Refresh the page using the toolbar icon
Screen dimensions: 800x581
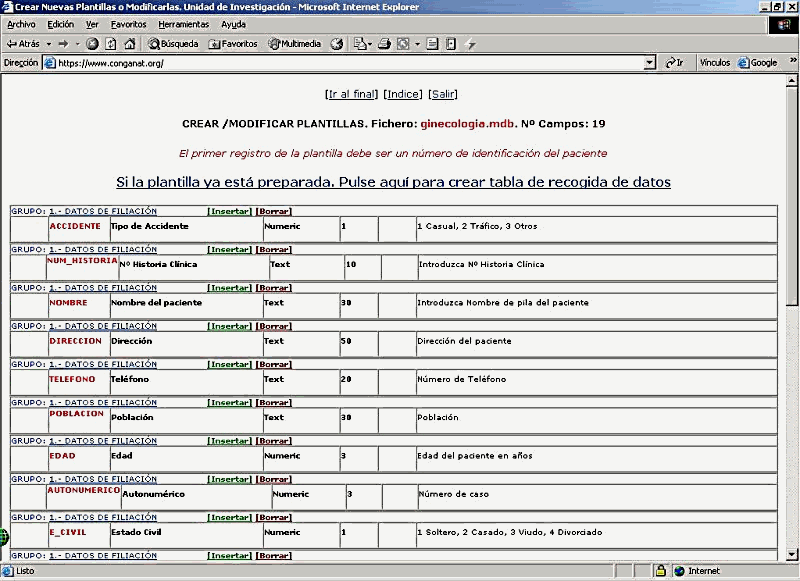pos(110,44)
